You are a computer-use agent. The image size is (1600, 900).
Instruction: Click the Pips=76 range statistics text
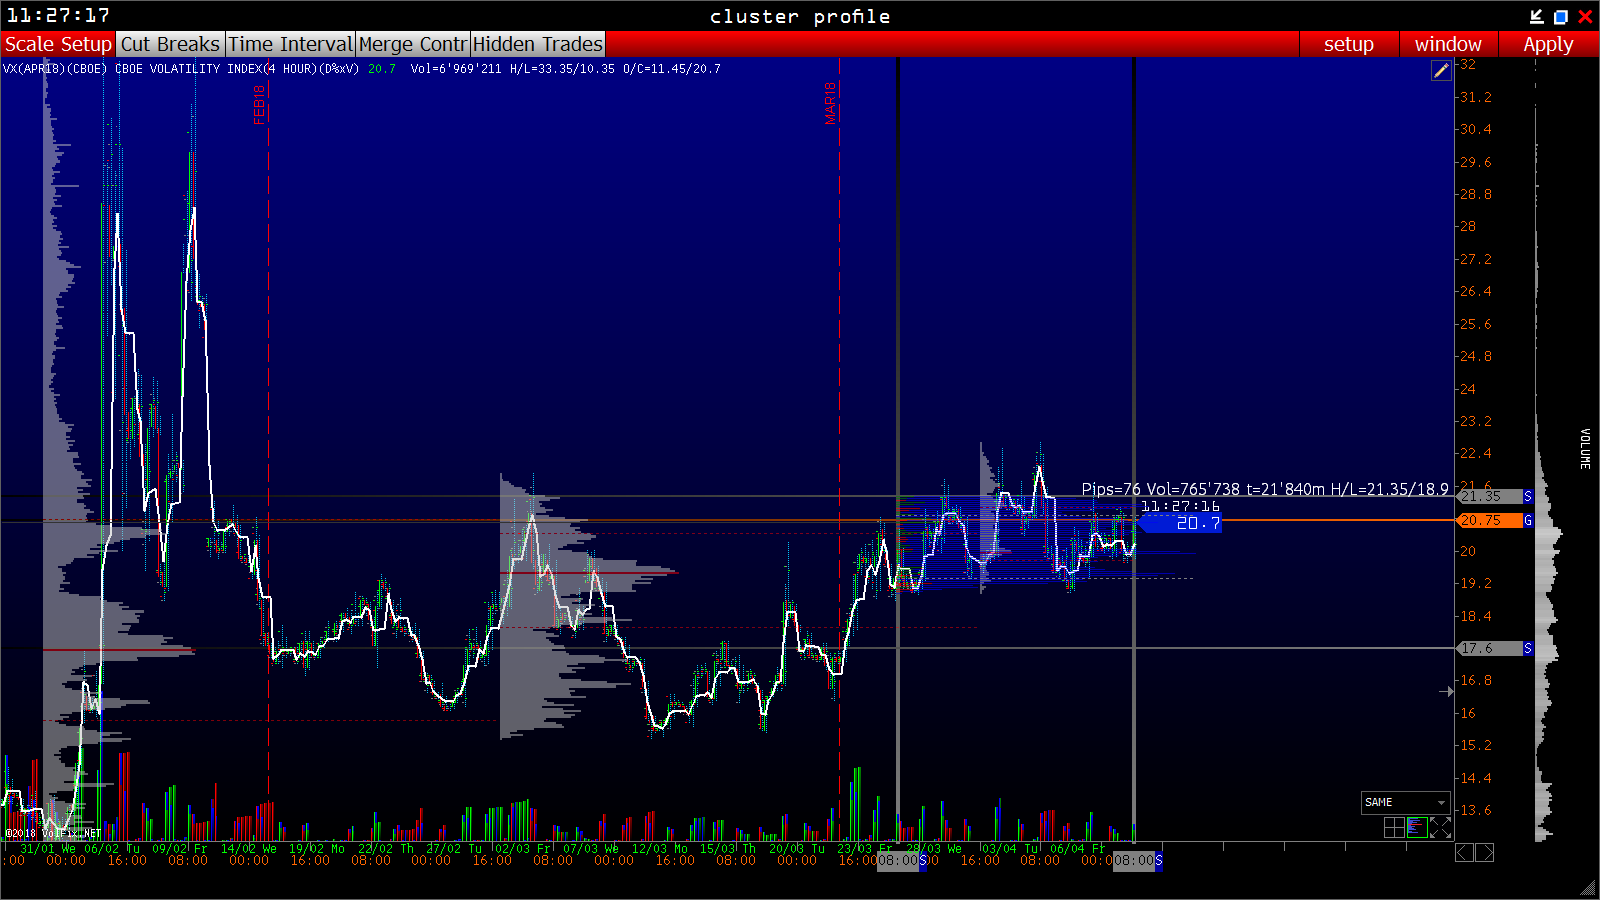1265,489
